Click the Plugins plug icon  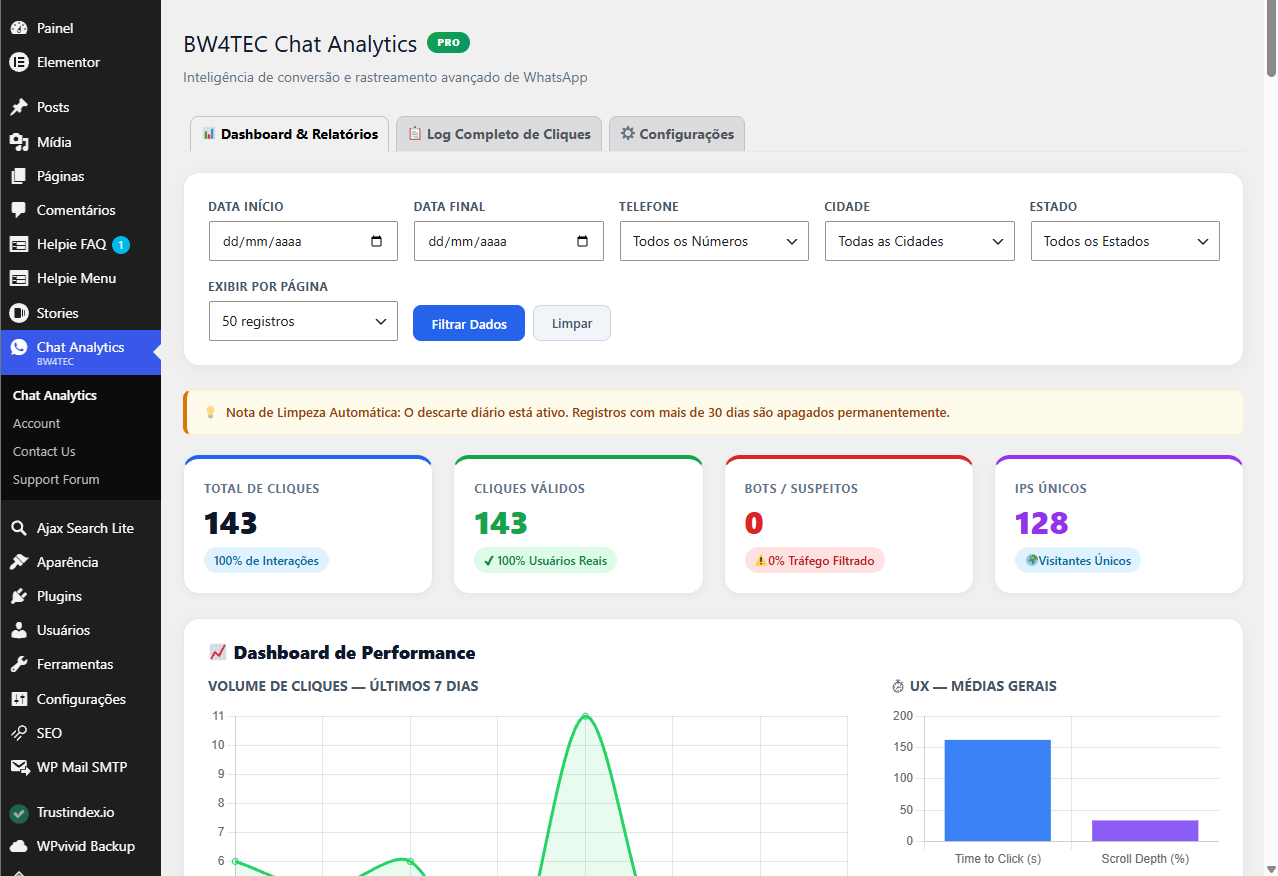19,596
